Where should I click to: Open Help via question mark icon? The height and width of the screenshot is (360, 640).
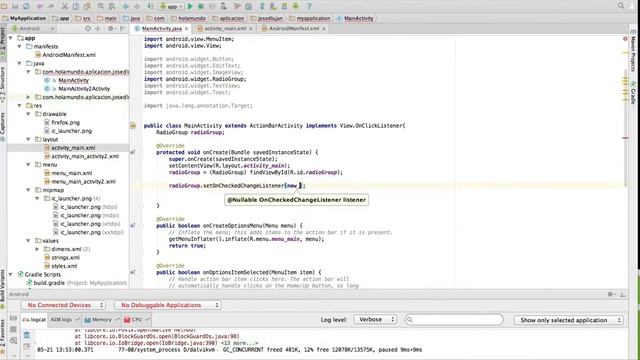[x=309, y=6]
